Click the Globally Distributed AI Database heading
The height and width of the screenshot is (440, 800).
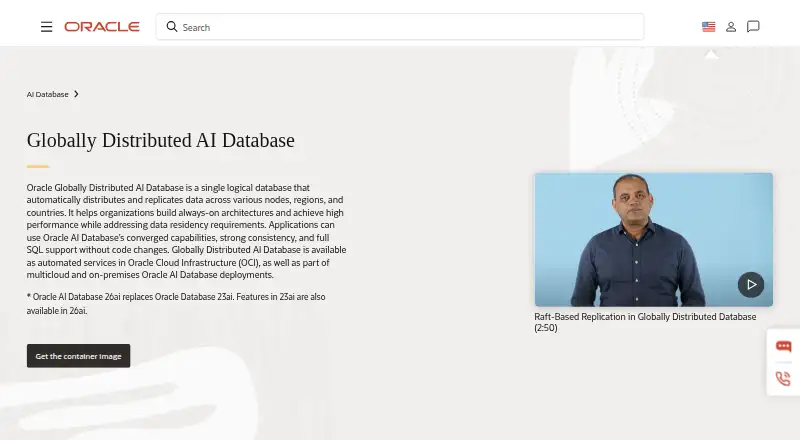pyautogui.click(x=161, y=140)
